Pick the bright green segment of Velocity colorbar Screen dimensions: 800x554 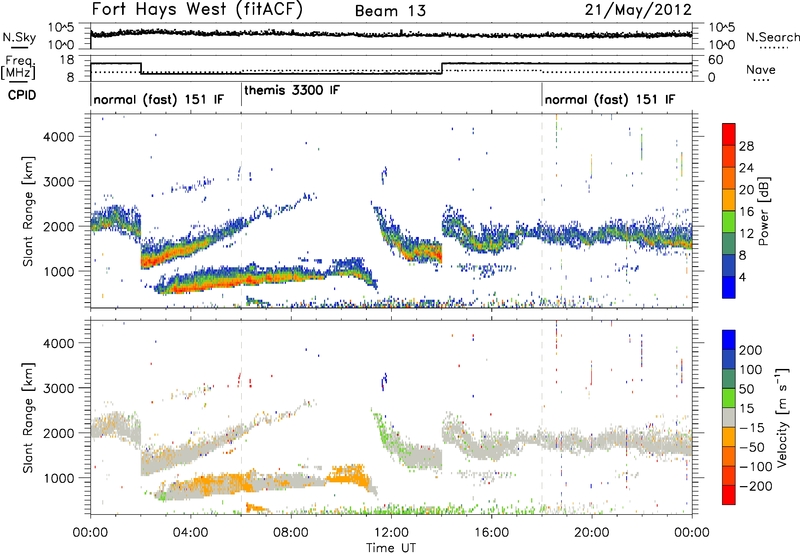point(729,398)
